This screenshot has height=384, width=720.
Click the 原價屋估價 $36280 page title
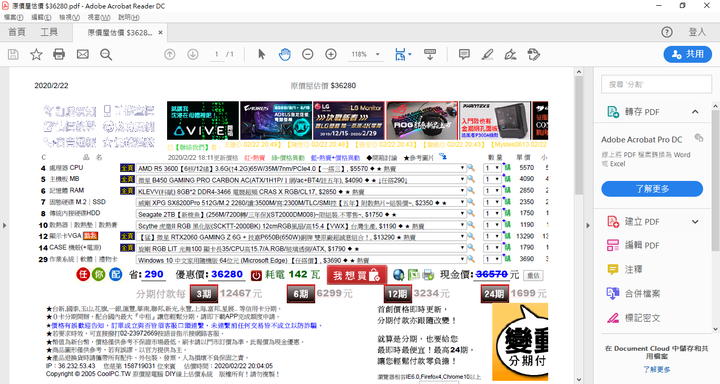click(323, 85)
